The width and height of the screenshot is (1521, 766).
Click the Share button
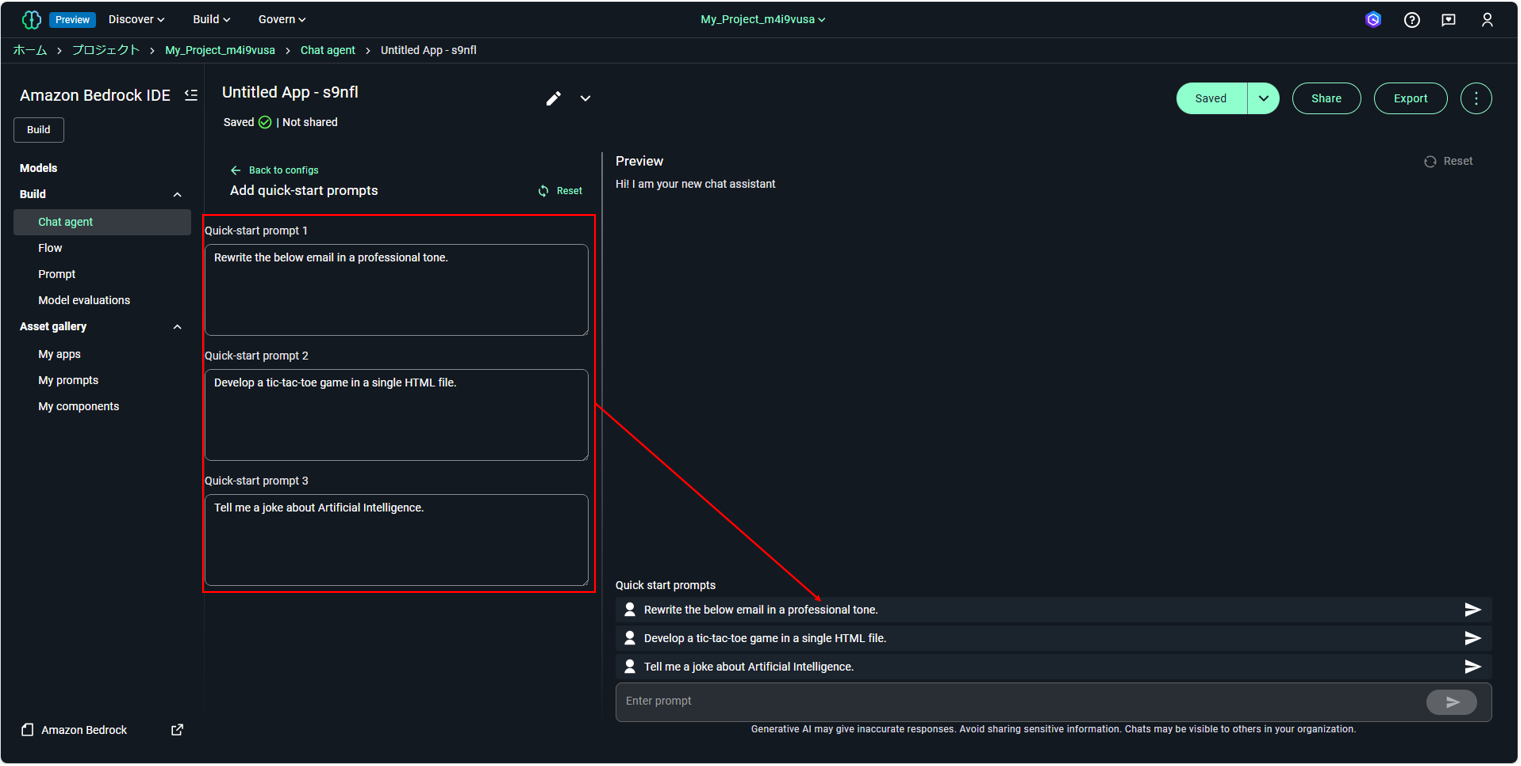tap(1326, 98)
